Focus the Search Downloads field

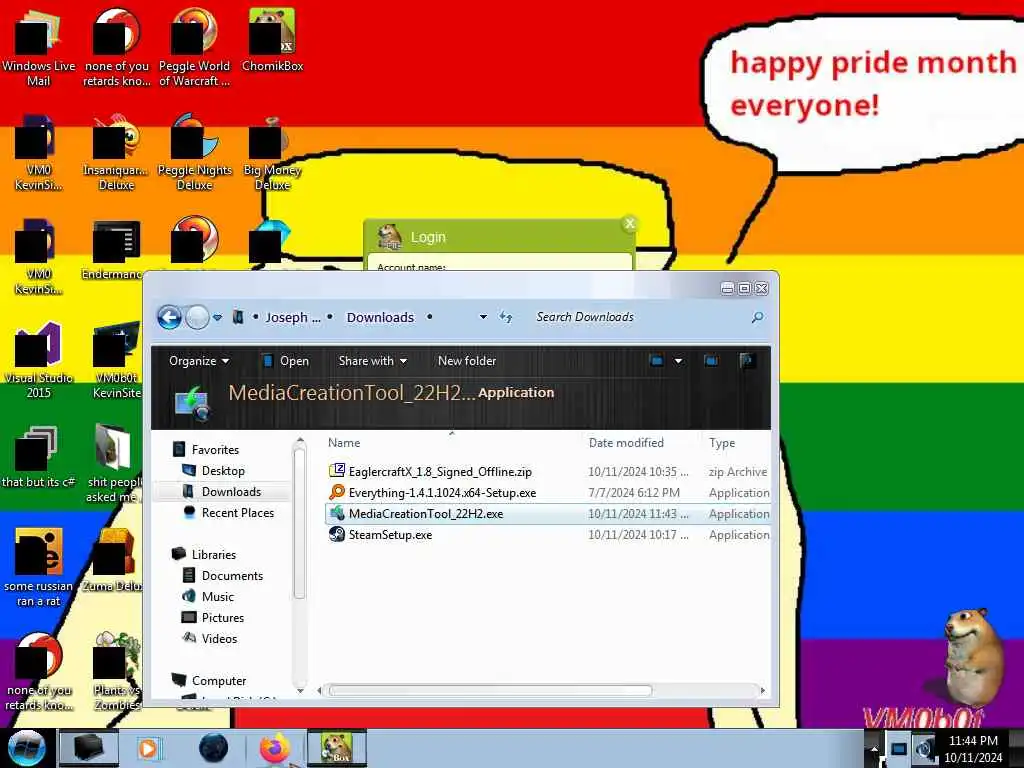click(640, 317)
